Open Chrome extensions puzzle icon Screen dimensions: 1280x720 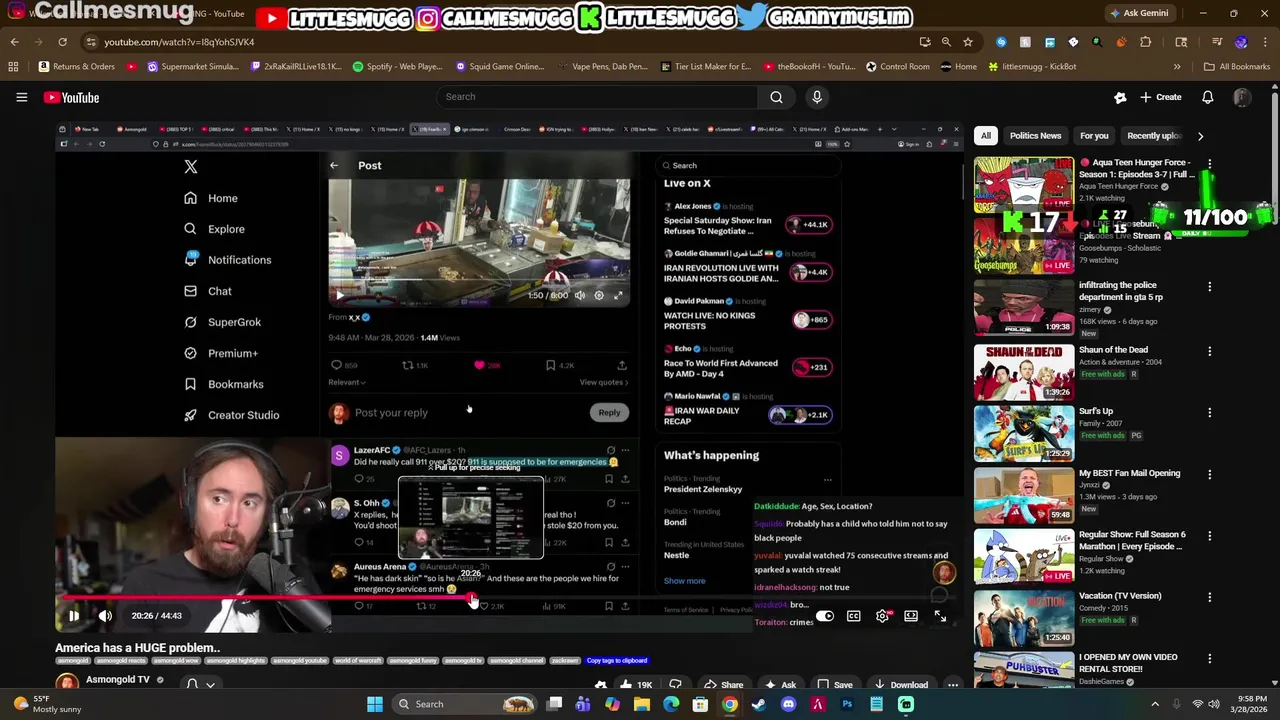[x=1145, y=42]
